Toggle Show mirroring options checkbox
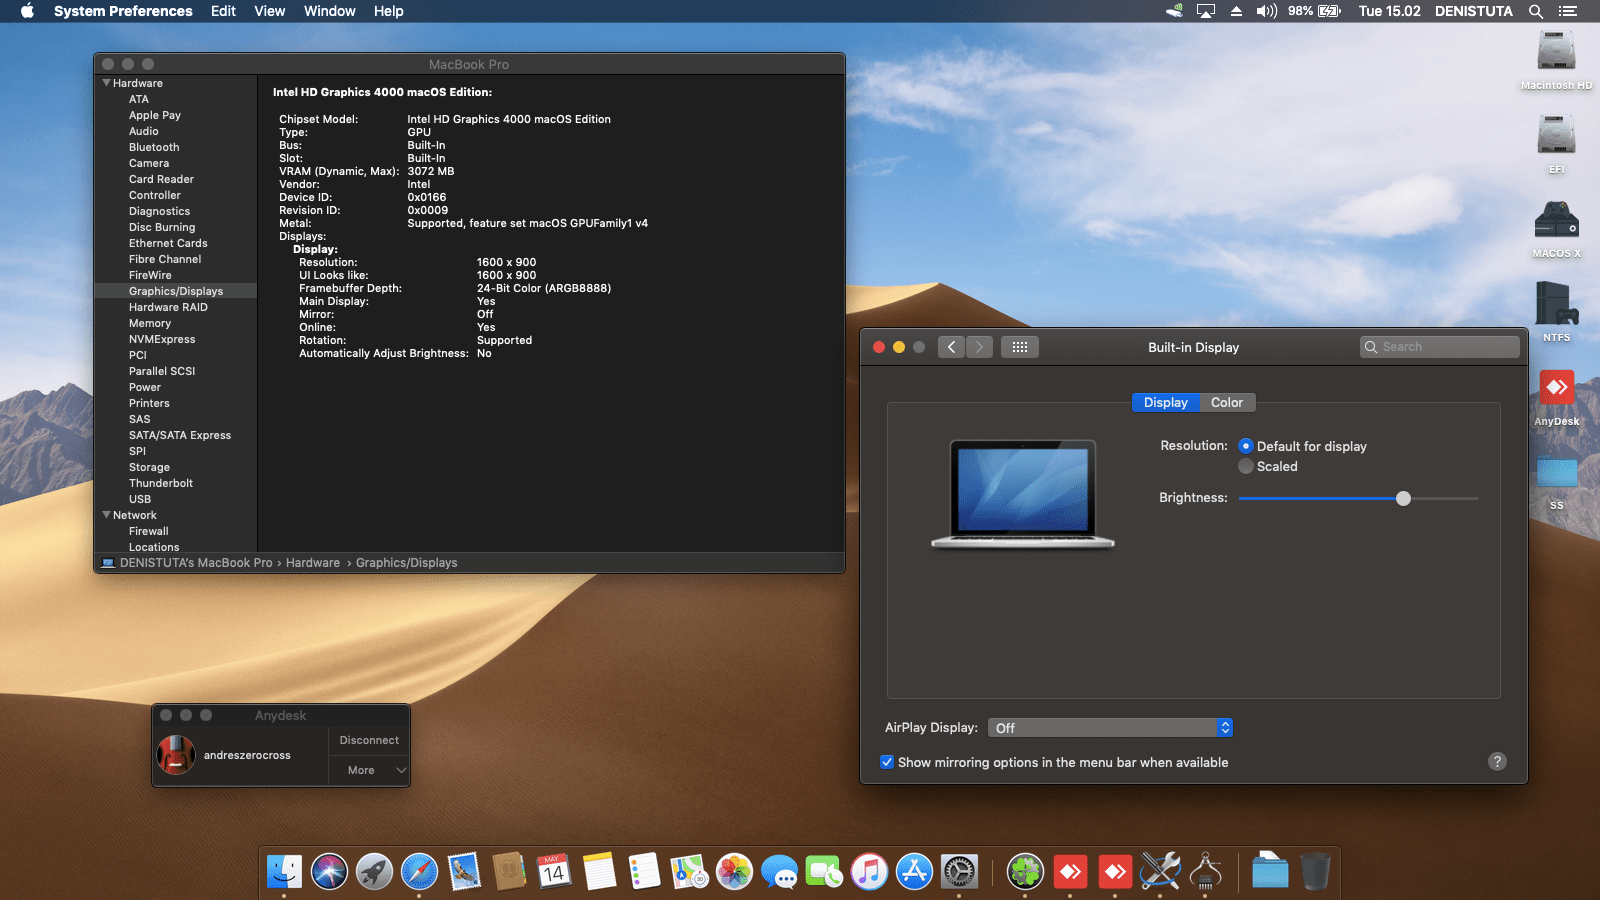Image resolution: width=1600 pixels, height=900 pixels. point(887,762)
